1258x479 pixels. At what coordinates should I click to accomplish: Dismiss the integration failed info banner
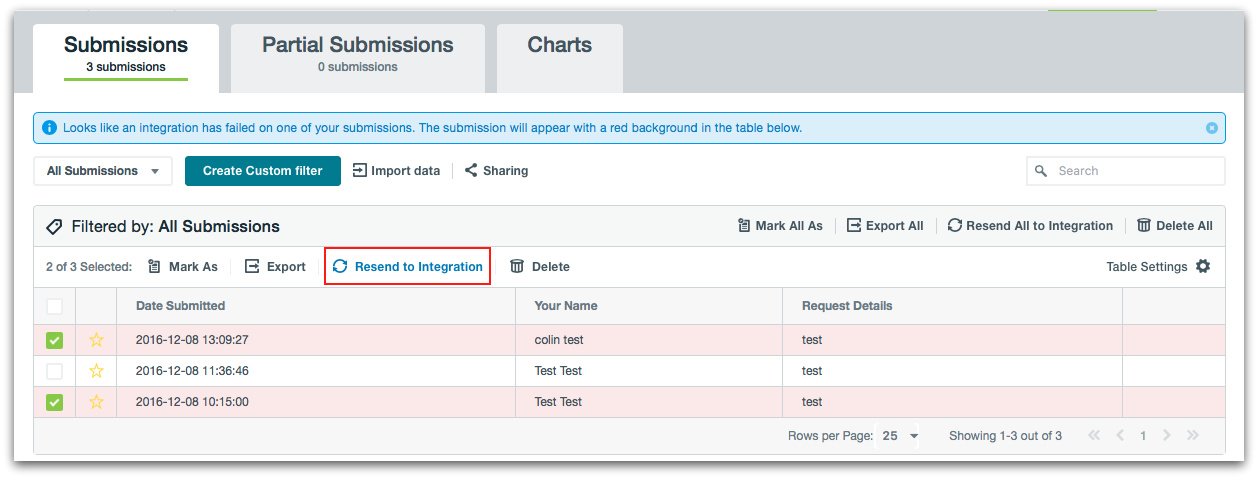[x=1211, y=128]
